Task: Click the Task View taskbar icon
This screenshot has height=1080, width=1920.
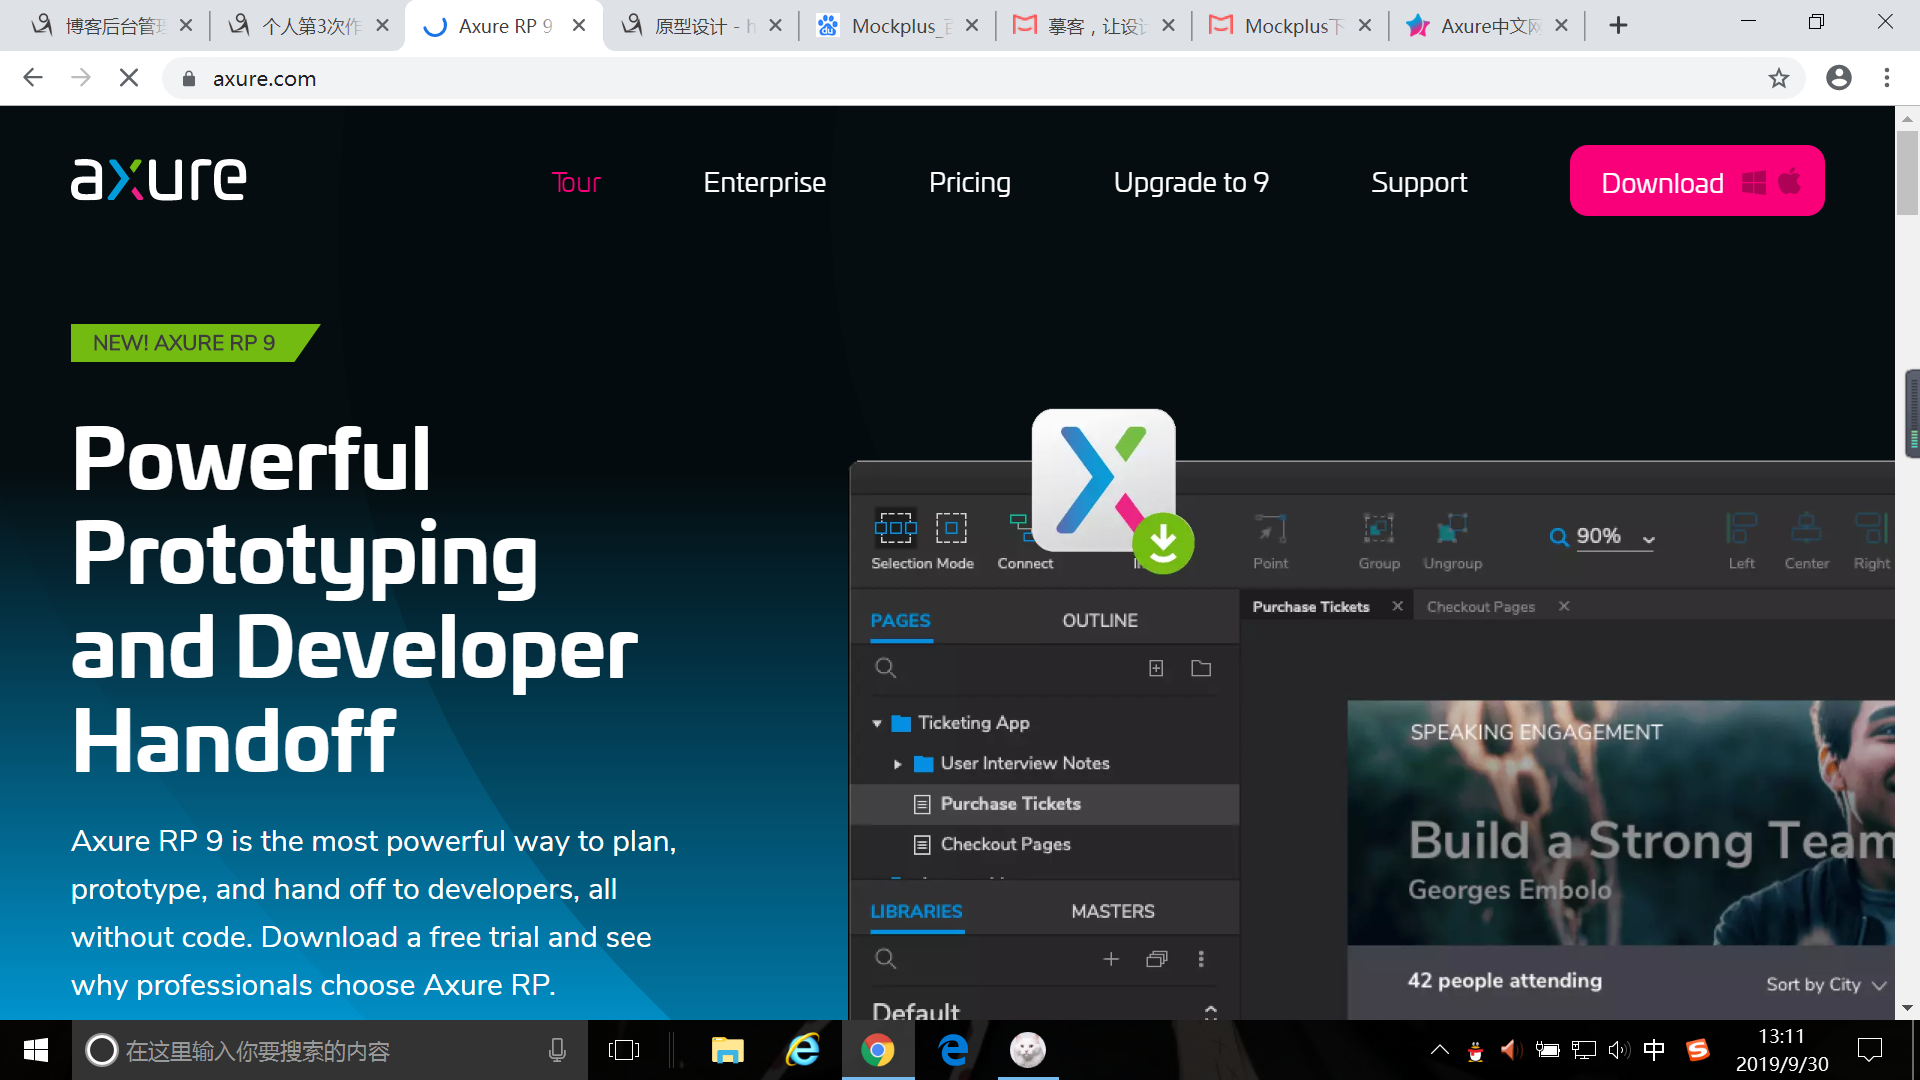Action: [623, 1050]
